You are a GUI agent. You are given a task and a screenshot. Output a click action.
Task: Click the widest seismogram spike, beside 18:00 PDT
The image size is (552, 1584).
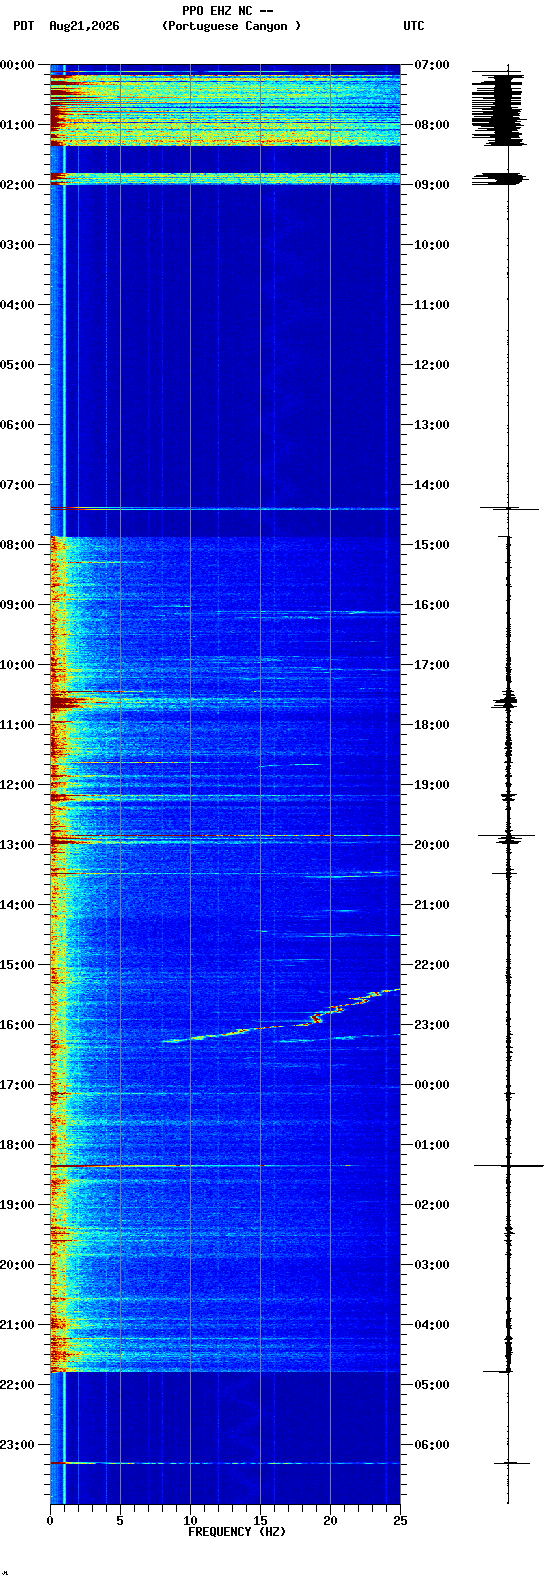pyautogui.click(x=508, y=1165)
